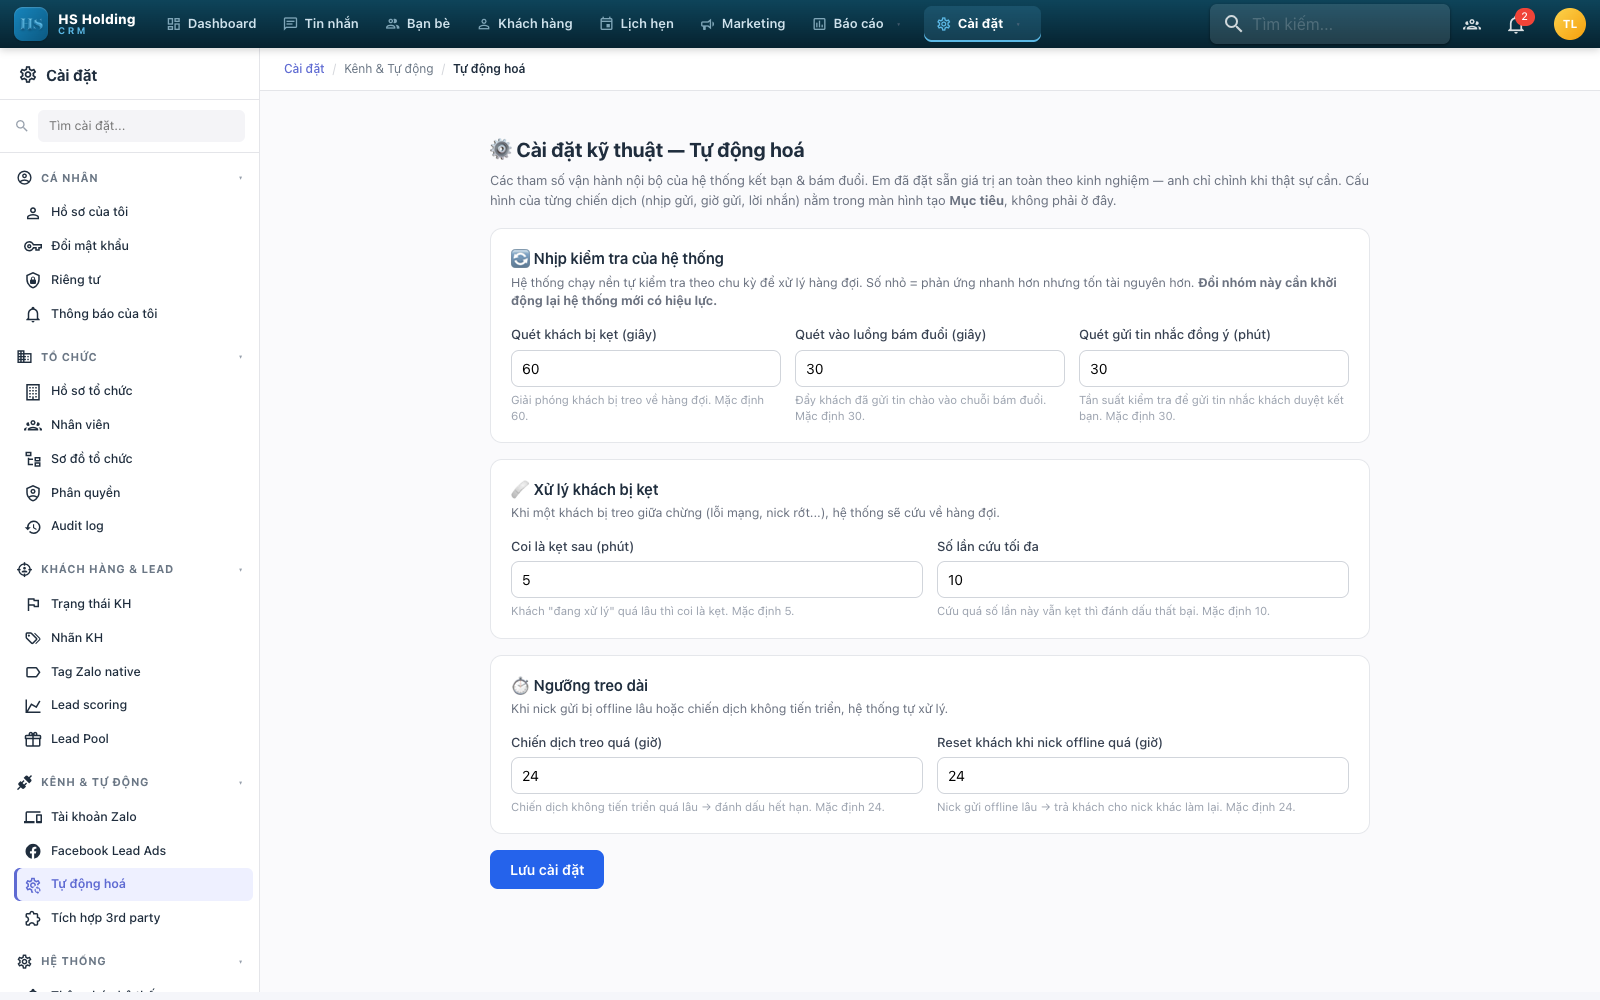The height and width of the screenshot is (1000, 1600).
Task: Click the Lead scoring chart icon
Action: (33, 705)
